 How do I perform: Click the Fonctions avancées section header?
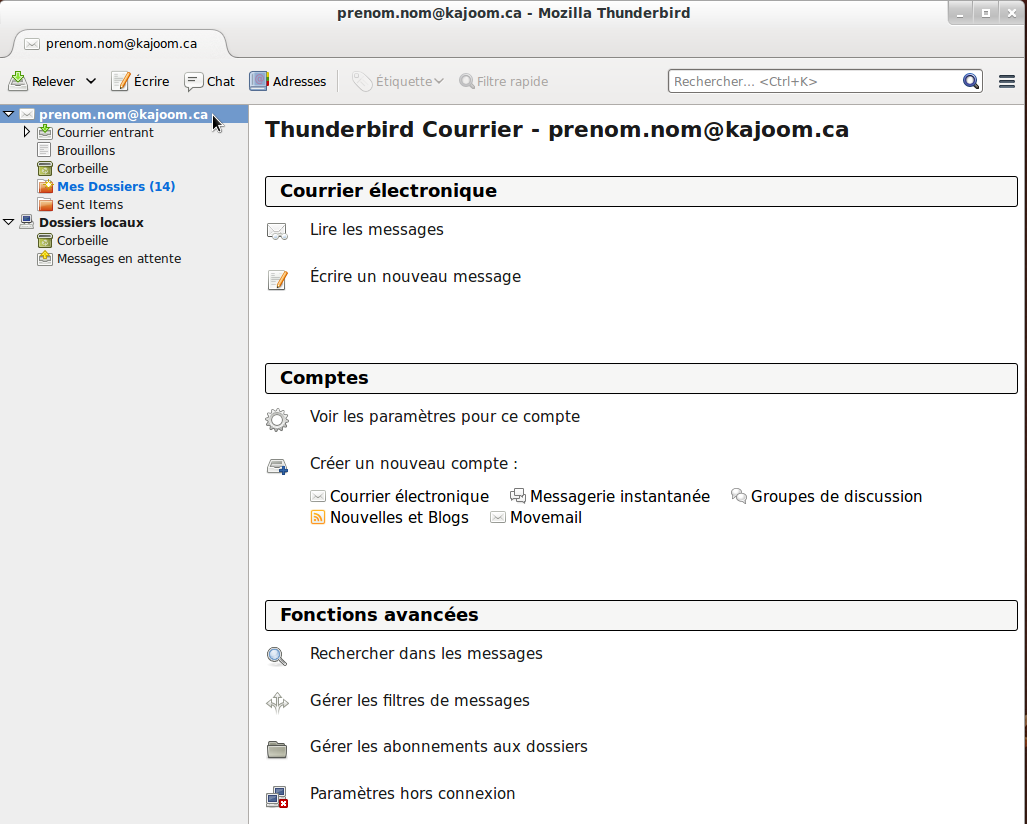click(x=641, y=616)
